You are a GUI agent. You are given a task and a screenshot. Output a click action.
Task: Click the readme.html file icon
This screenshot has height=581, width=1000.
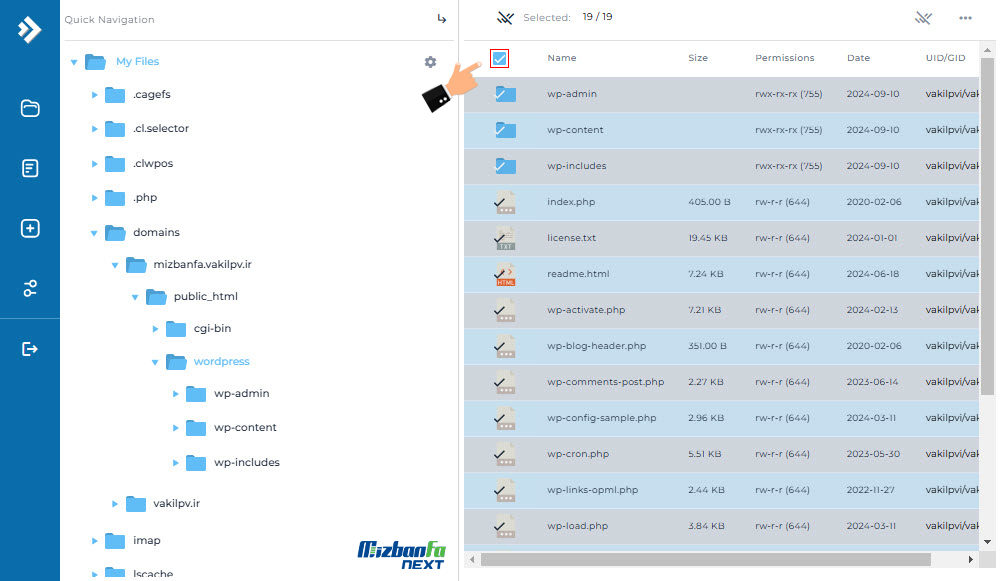tap(505, 274)
